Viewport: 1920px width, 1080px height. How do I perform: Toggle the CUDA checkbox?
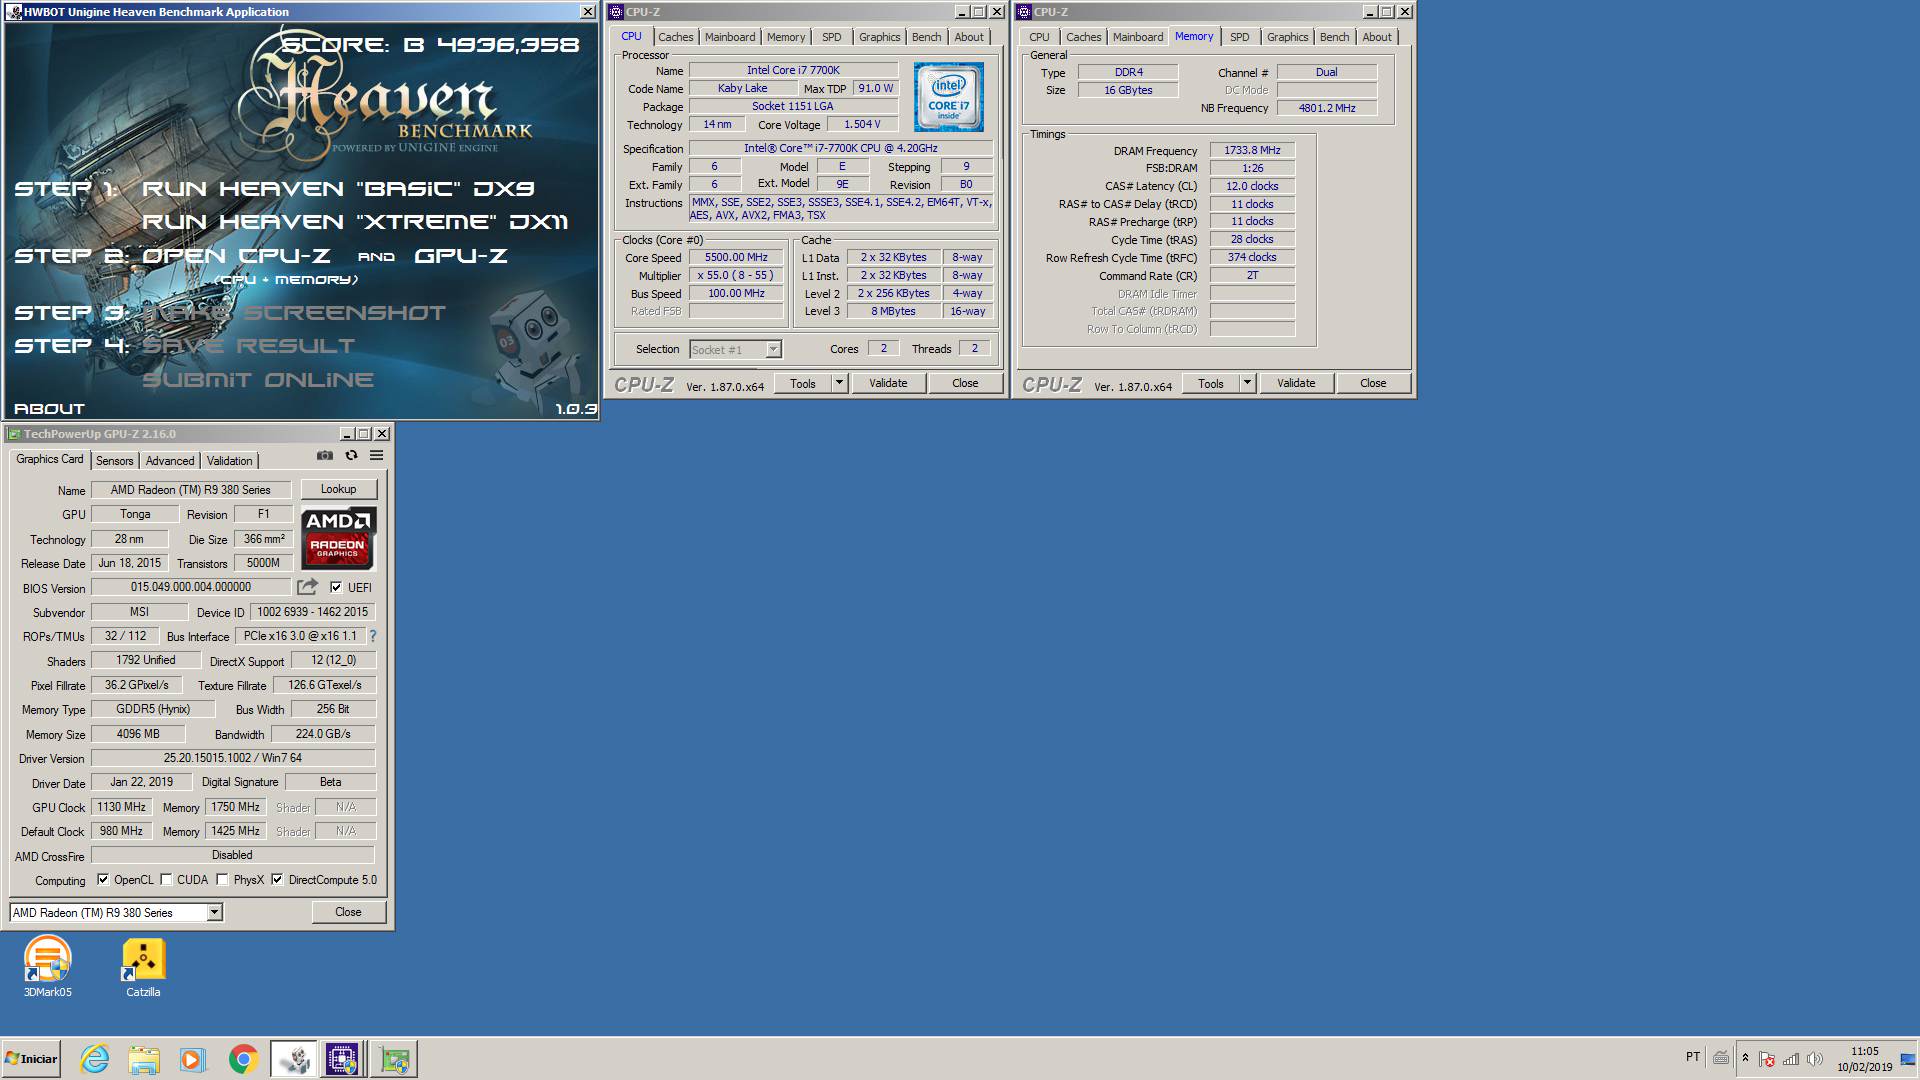[x=166, y=880]
